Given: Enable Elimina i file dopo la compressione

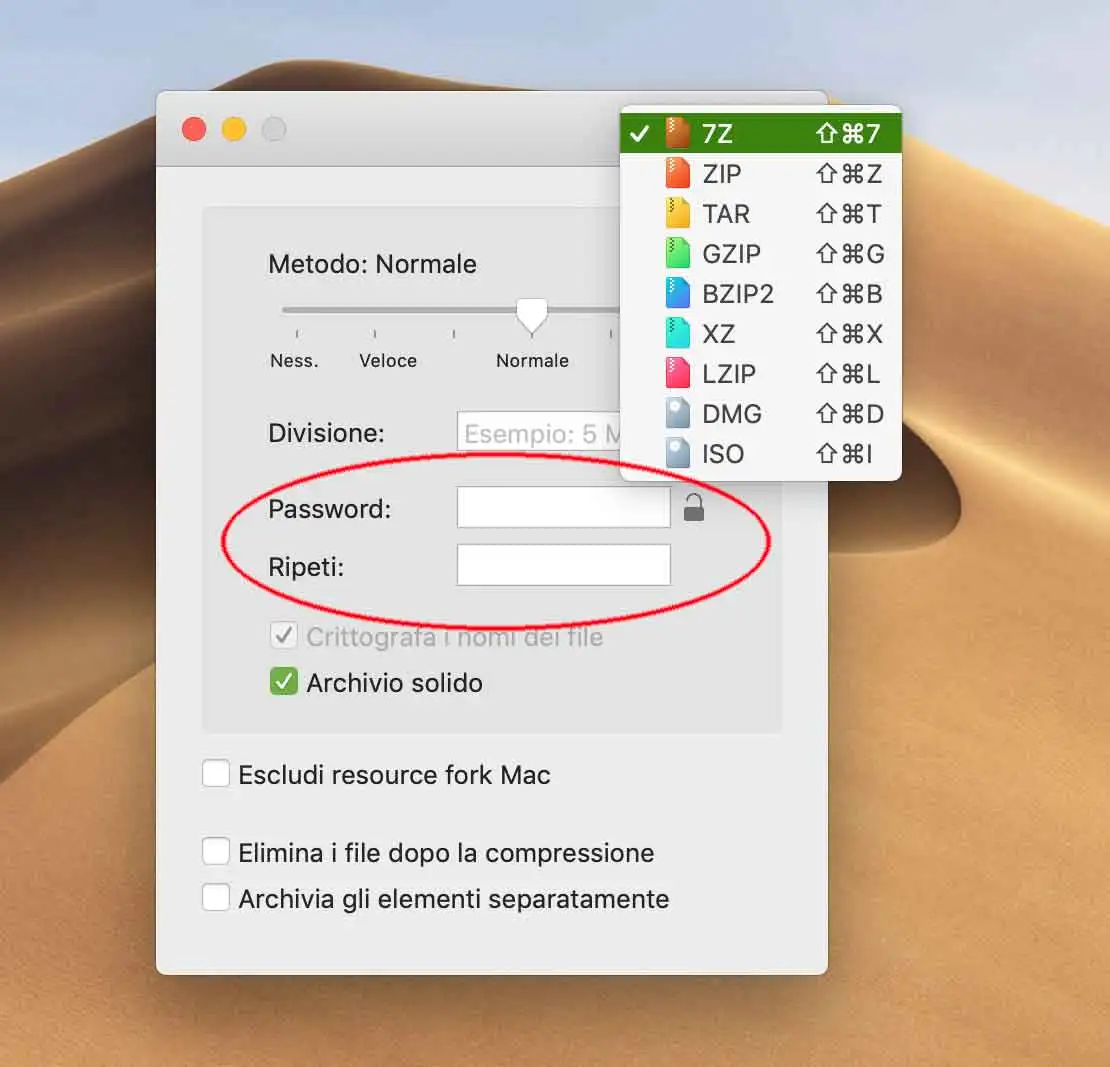Looking at the screenshot, I should (216, 850).
